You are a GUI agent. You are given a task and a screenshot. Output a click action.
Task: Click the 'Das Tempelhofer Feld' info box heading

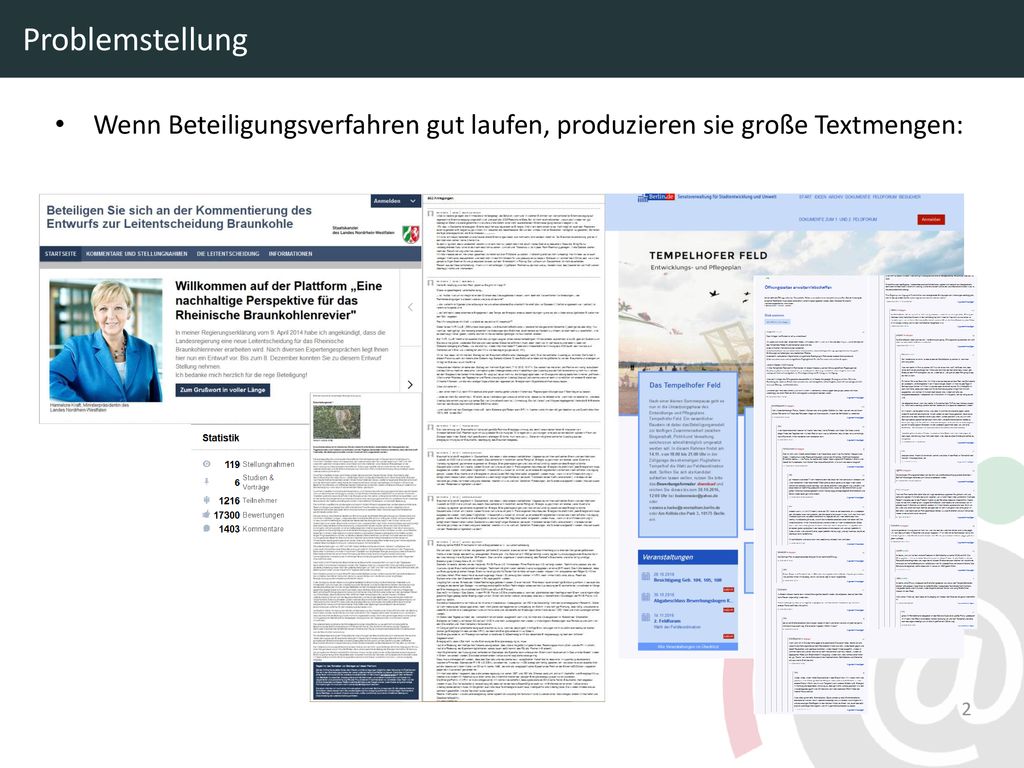(684, 385)
